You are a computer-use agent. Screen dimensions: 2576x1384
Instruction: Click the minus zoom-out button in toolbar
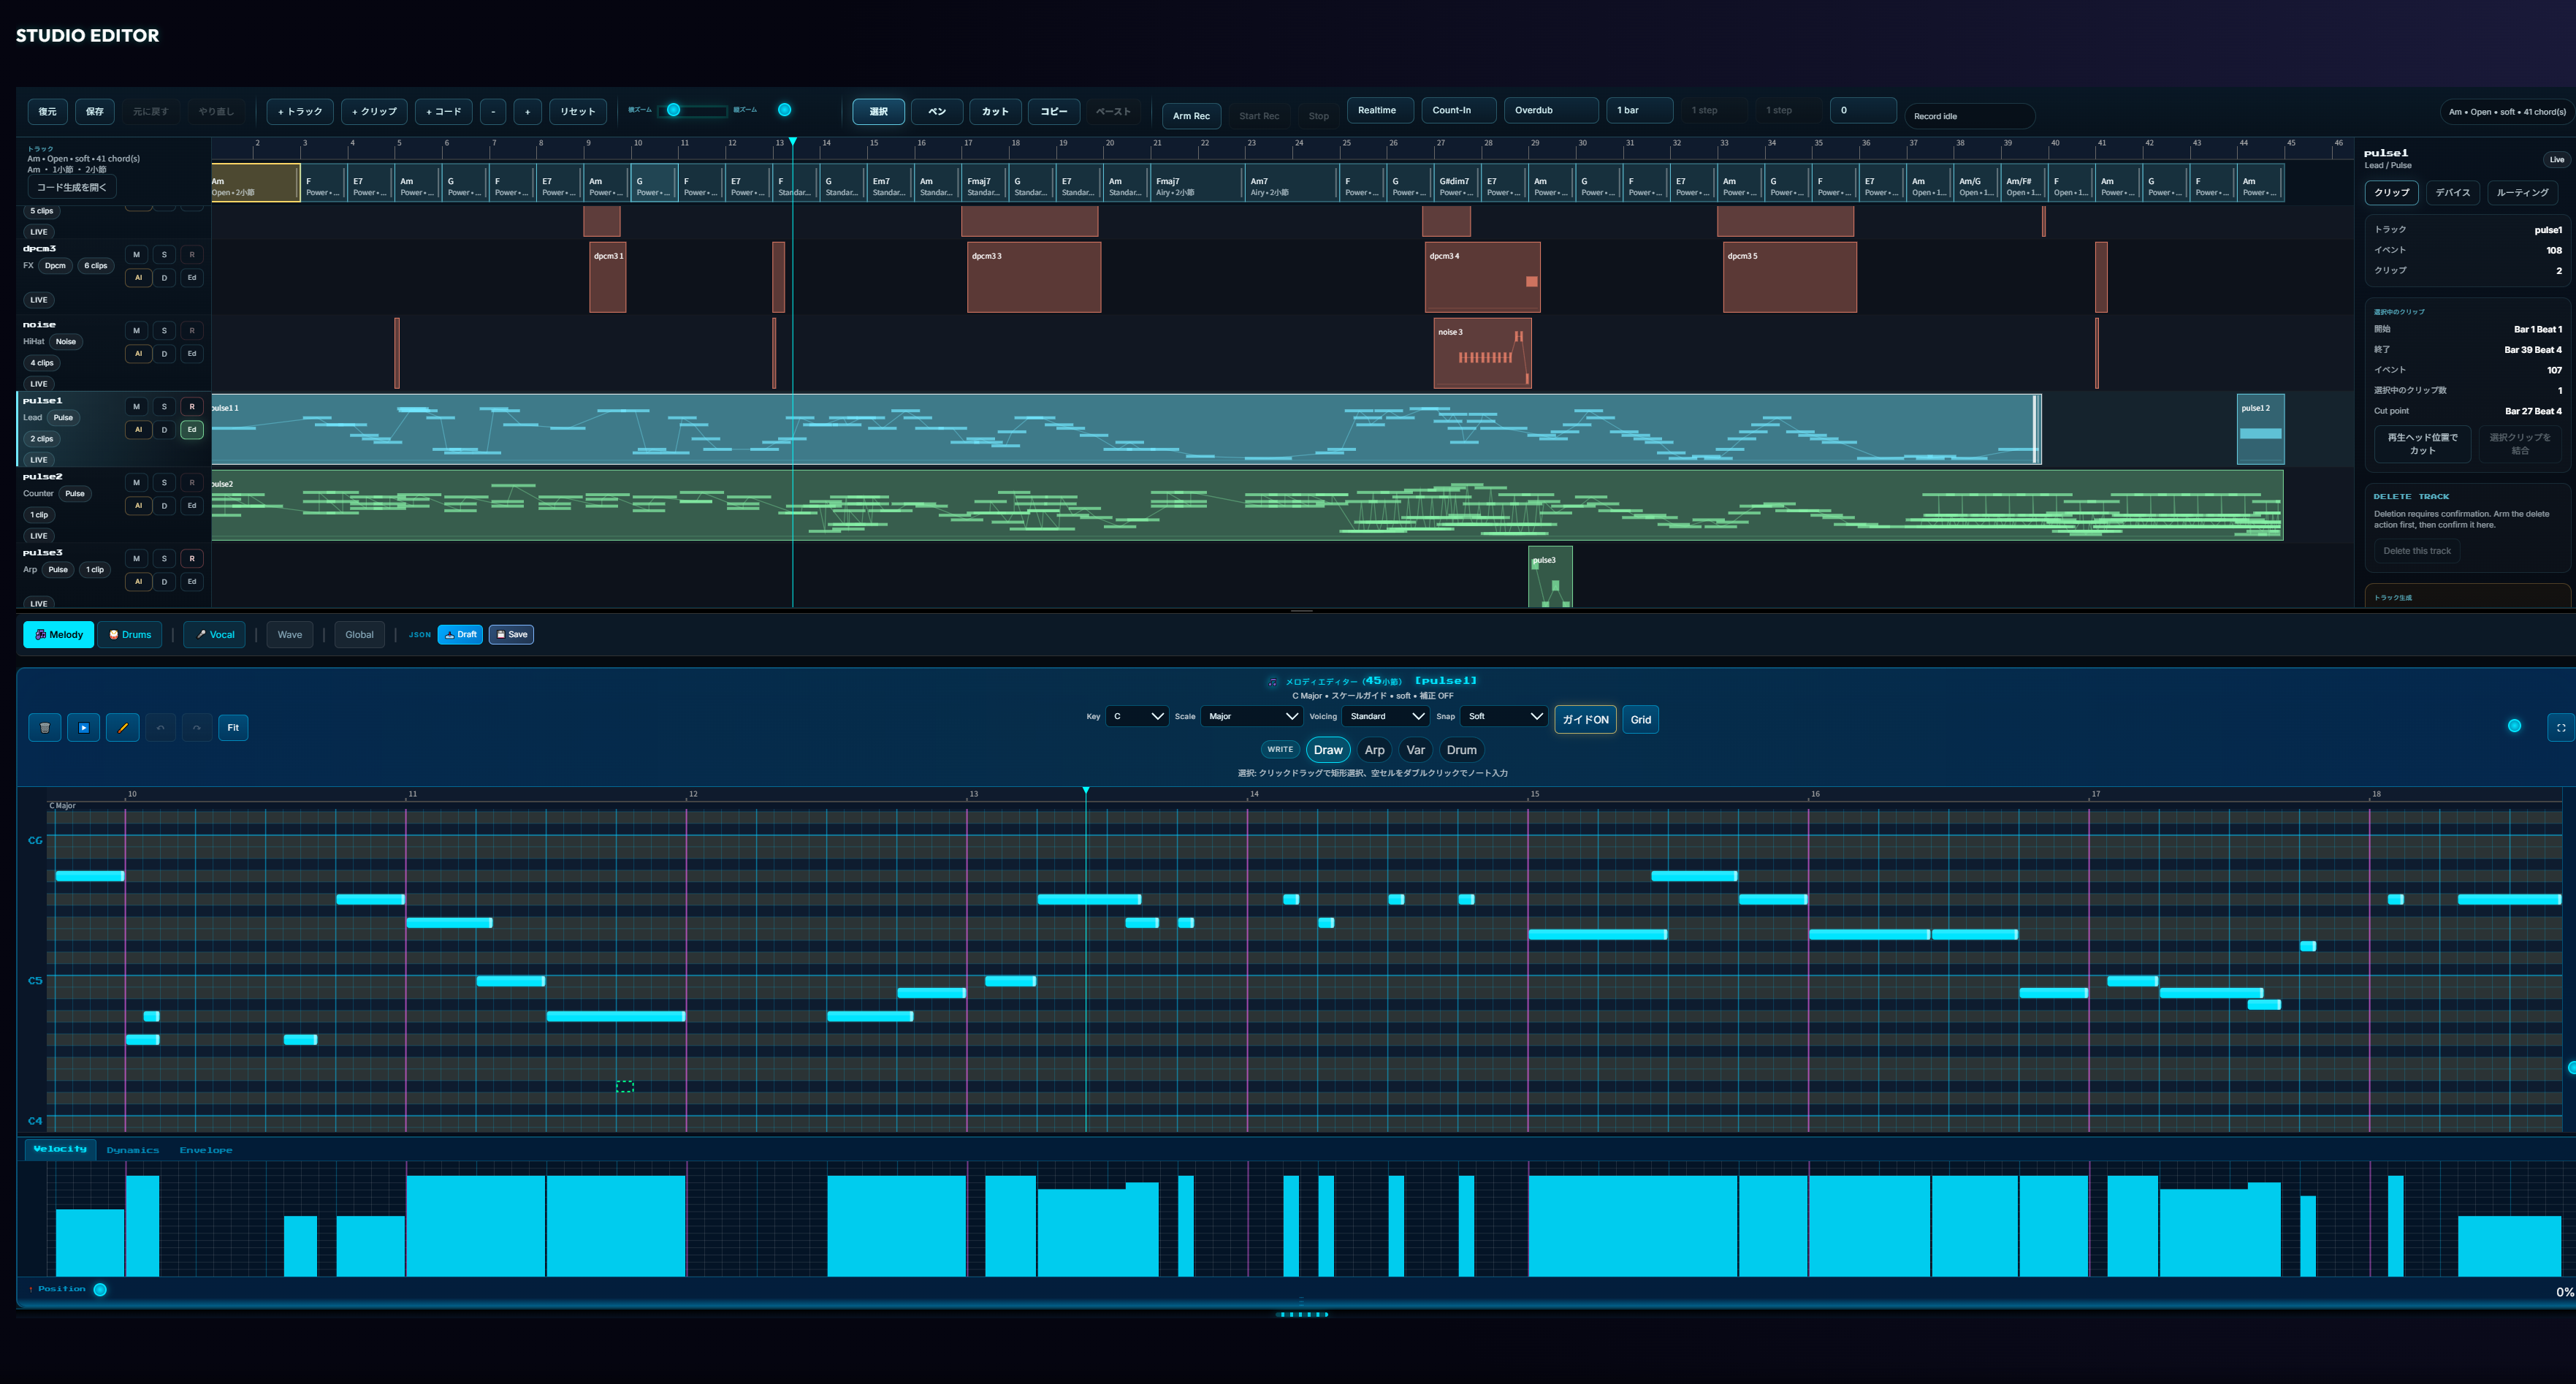(x=493, y=111)
